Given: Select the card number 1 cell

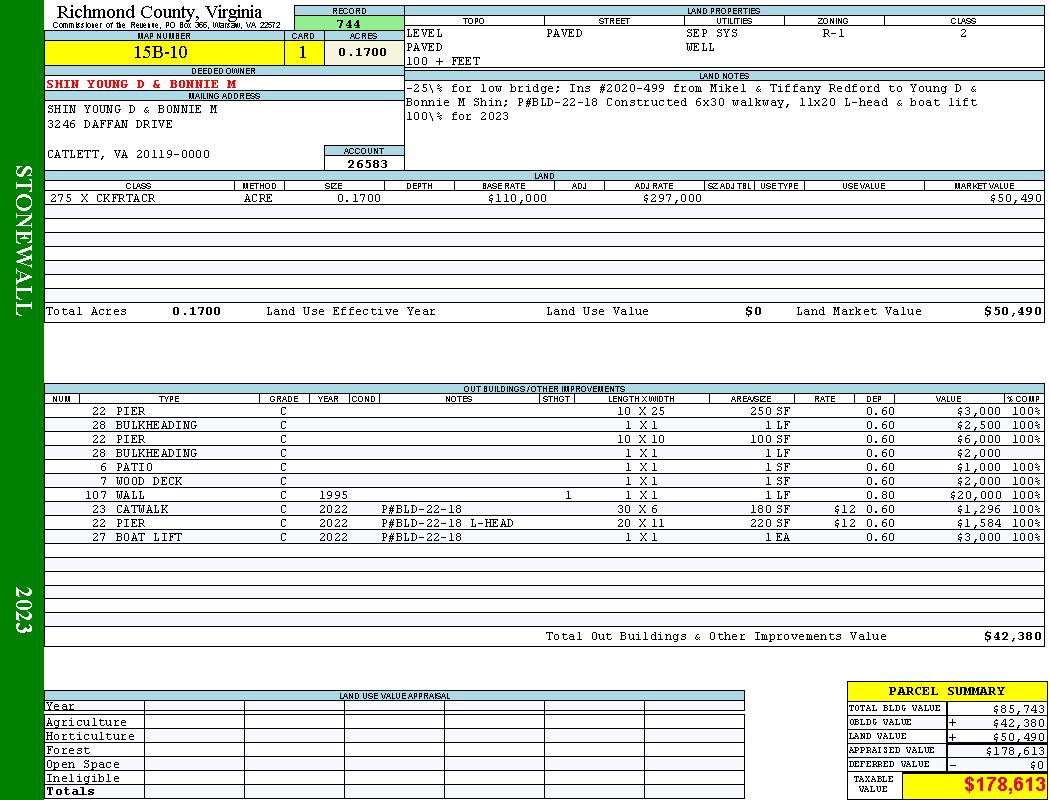Looking at the screenshot, I should click(303, 52).
